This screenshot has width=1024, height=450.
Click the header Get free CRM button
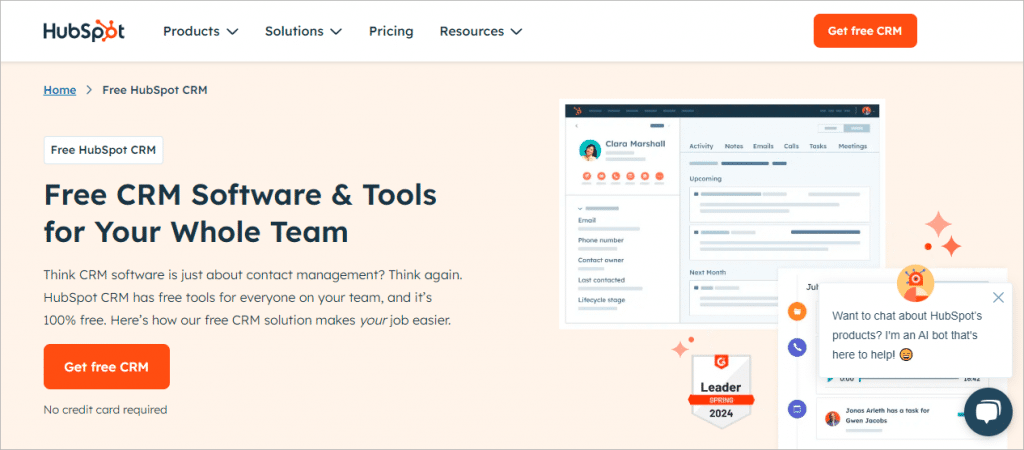(x=865, y=31)
